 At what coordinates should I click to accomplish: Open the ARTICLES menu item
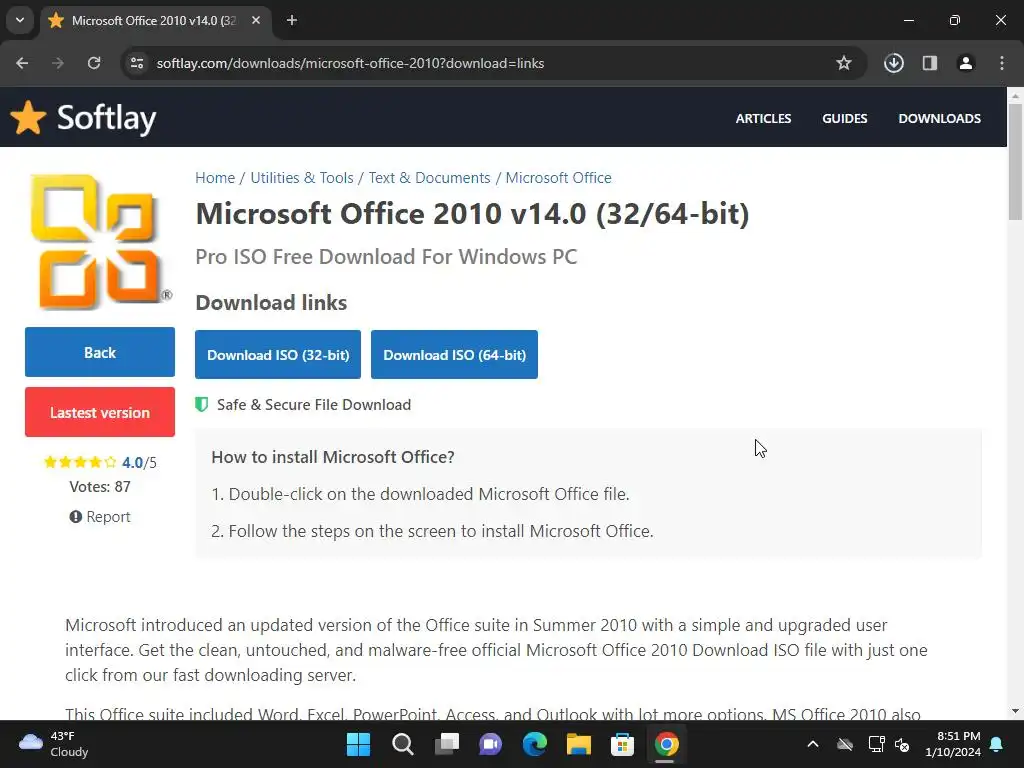763,118
